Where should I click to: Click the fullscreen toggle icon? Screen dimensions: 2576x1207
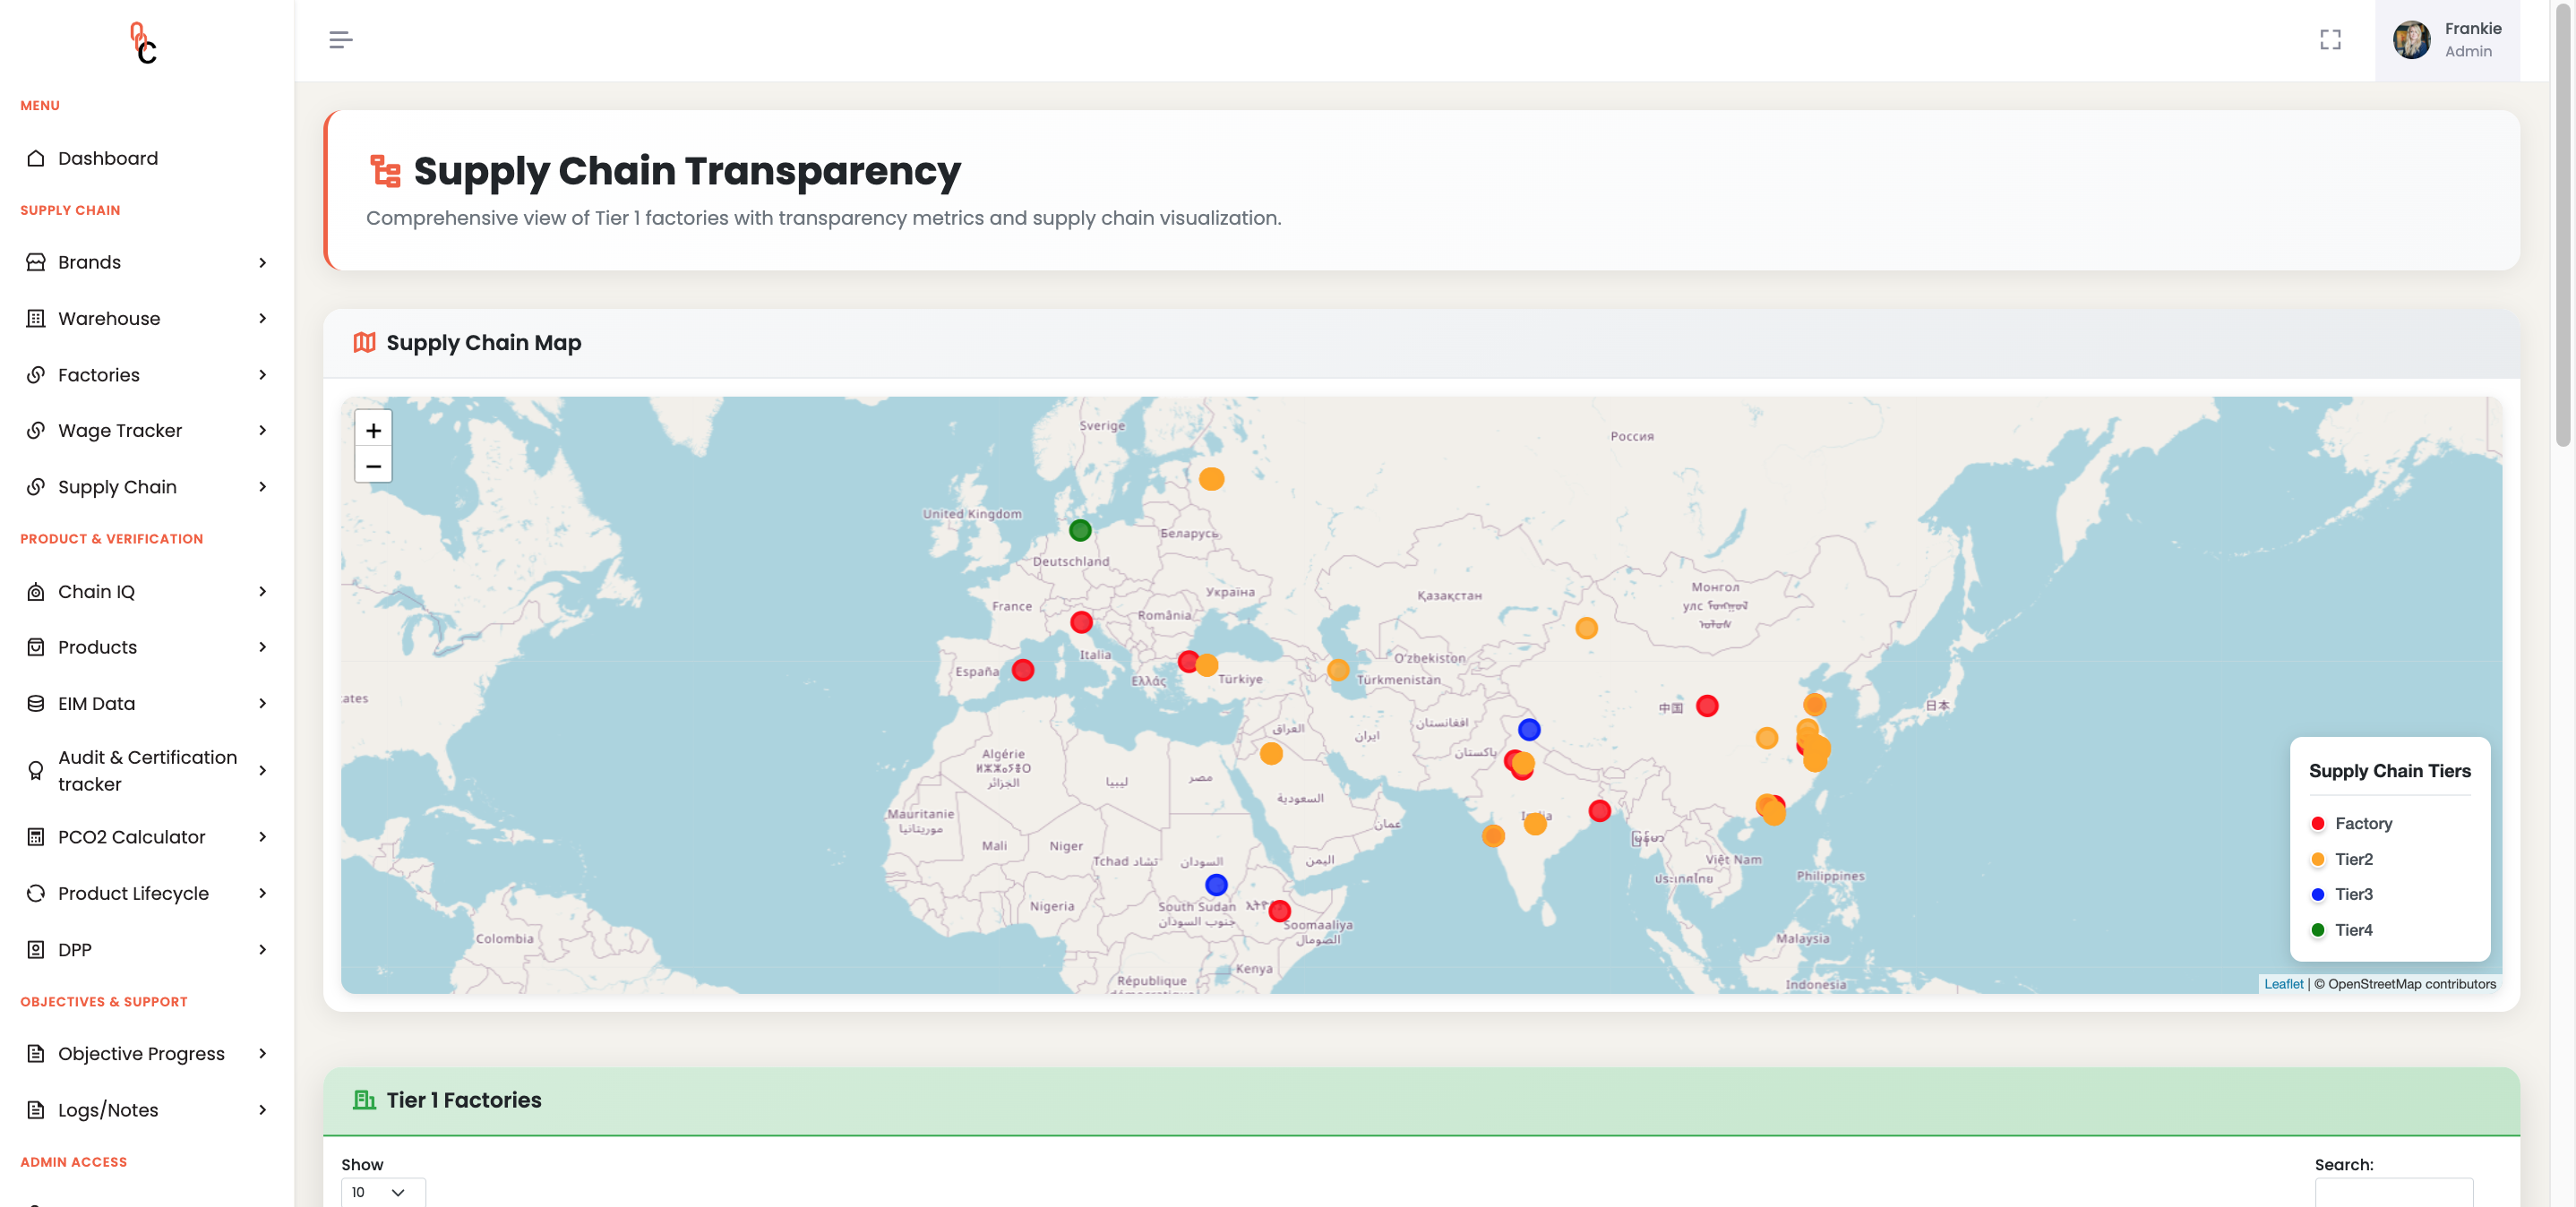click(x=2330, y=40)
